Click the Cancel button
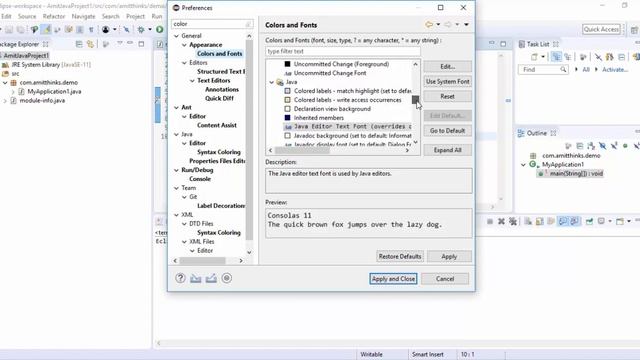This screenshot has height=360, width=640. tap(445, 279)
